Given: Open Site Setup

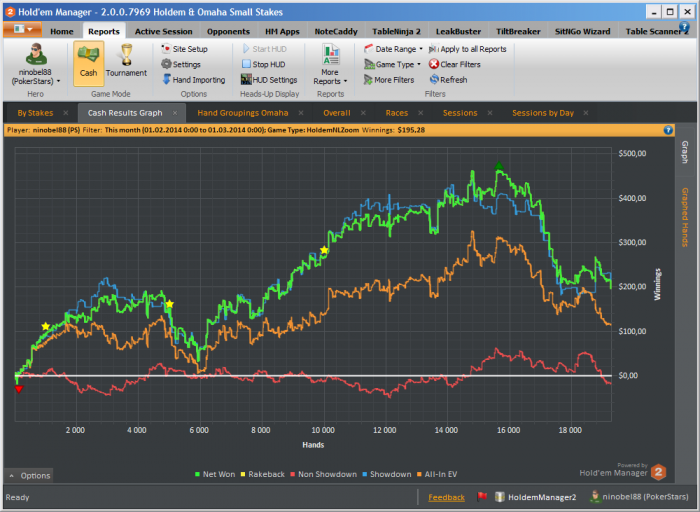Looking at the screenshot, I should (184, 49).
